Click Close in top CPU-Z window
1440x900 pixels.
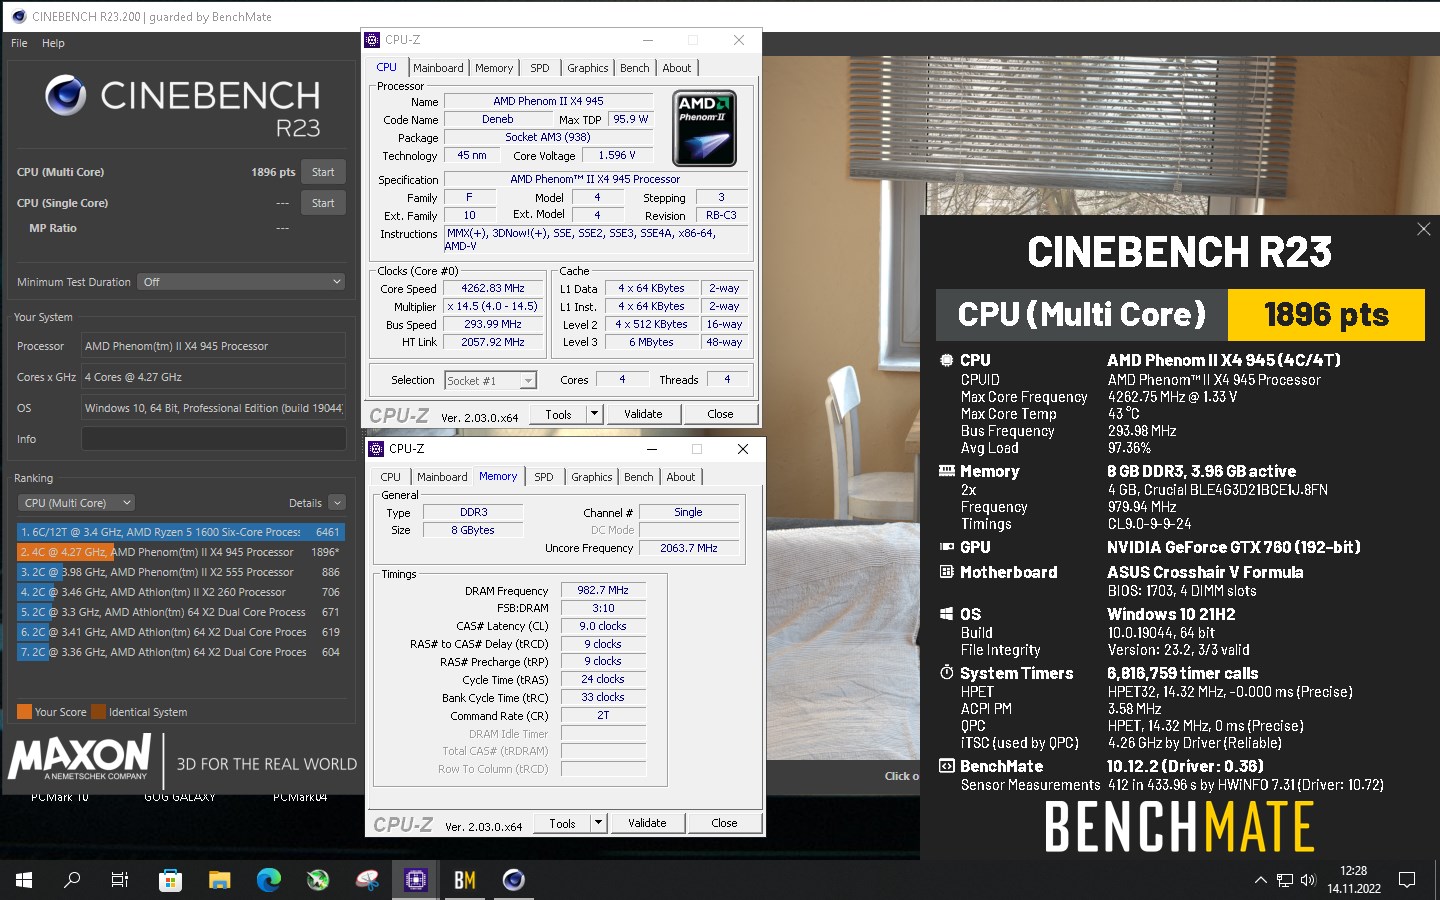(720, 414)
